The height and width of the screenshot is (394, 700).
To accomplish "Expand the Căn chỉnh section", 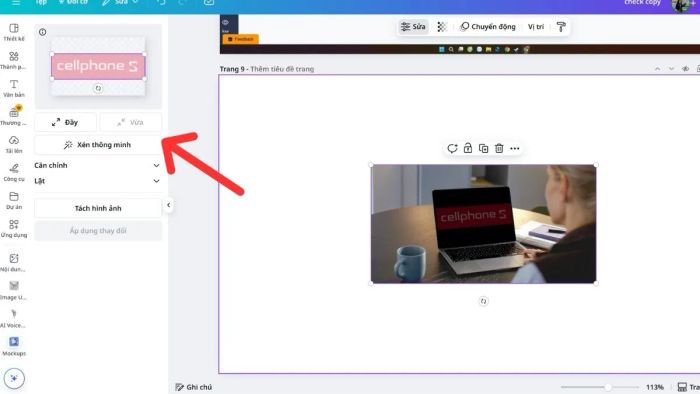I will point(97,165).
